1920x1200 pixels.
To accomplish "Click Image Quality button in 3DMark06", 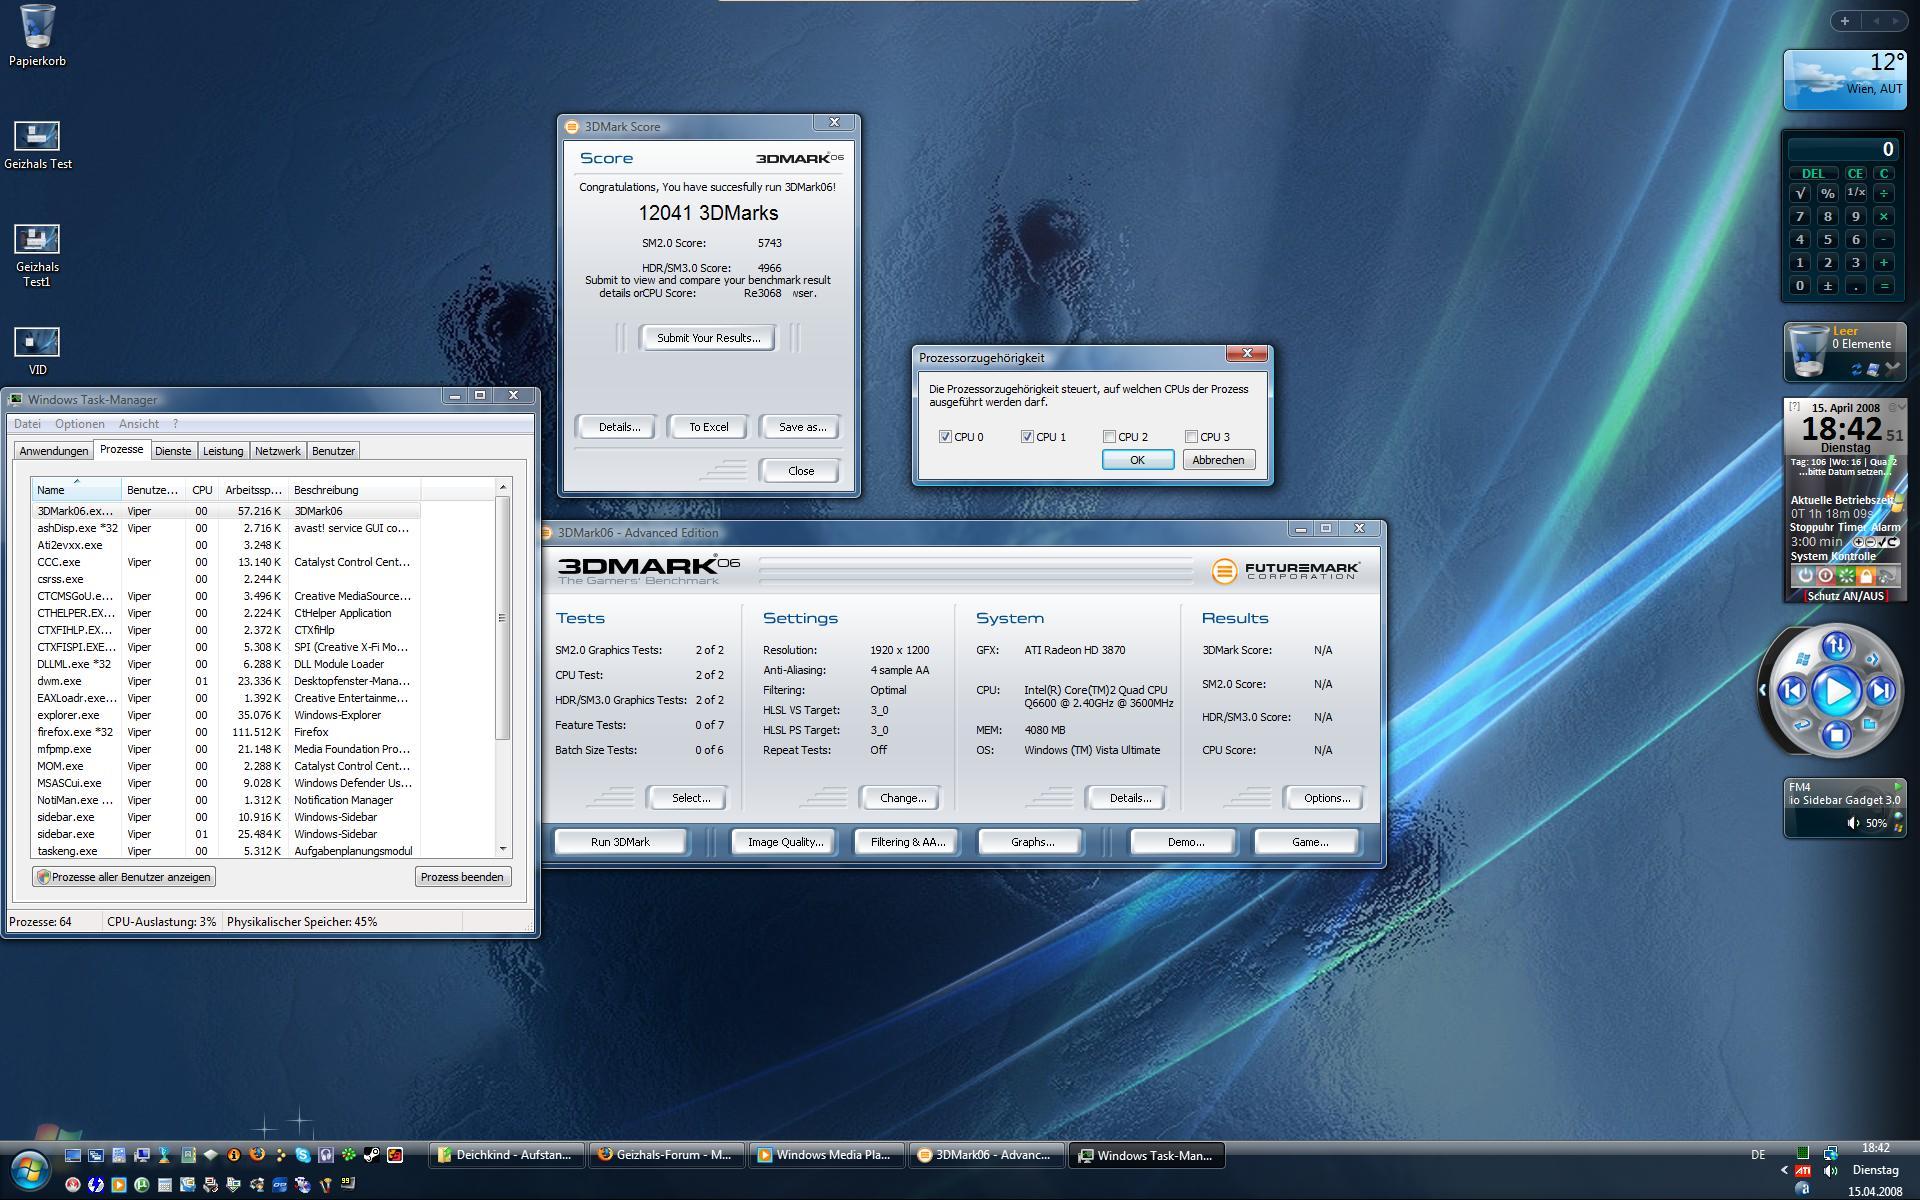I will 785,842.
